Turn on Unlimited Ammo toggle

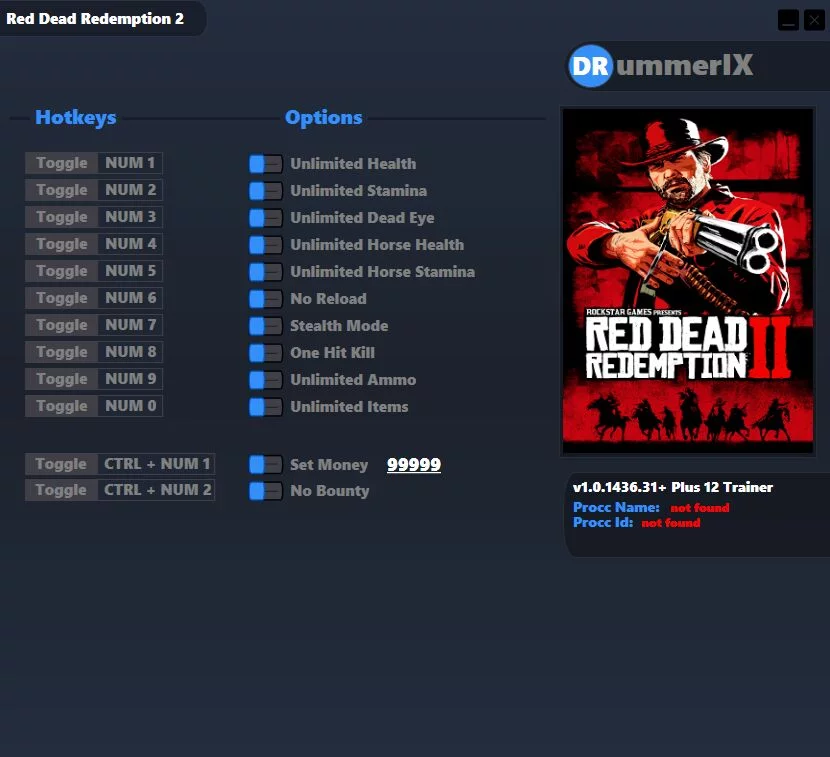(266, 380)
